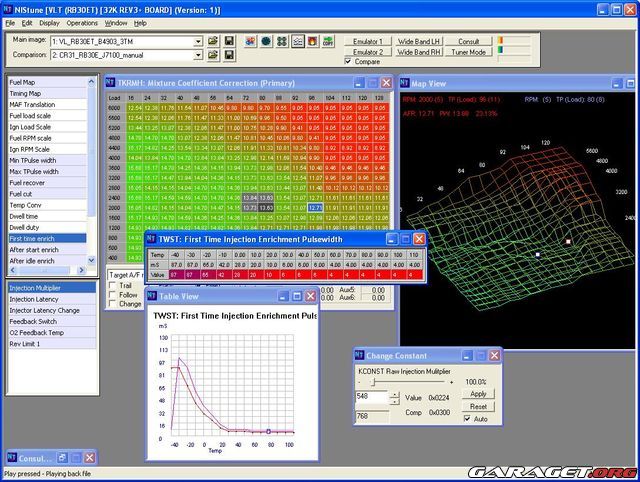Click the icon left of Copy
Image resolution: width=640 pixels, height=482 pixels.
(x=313, y=41)
